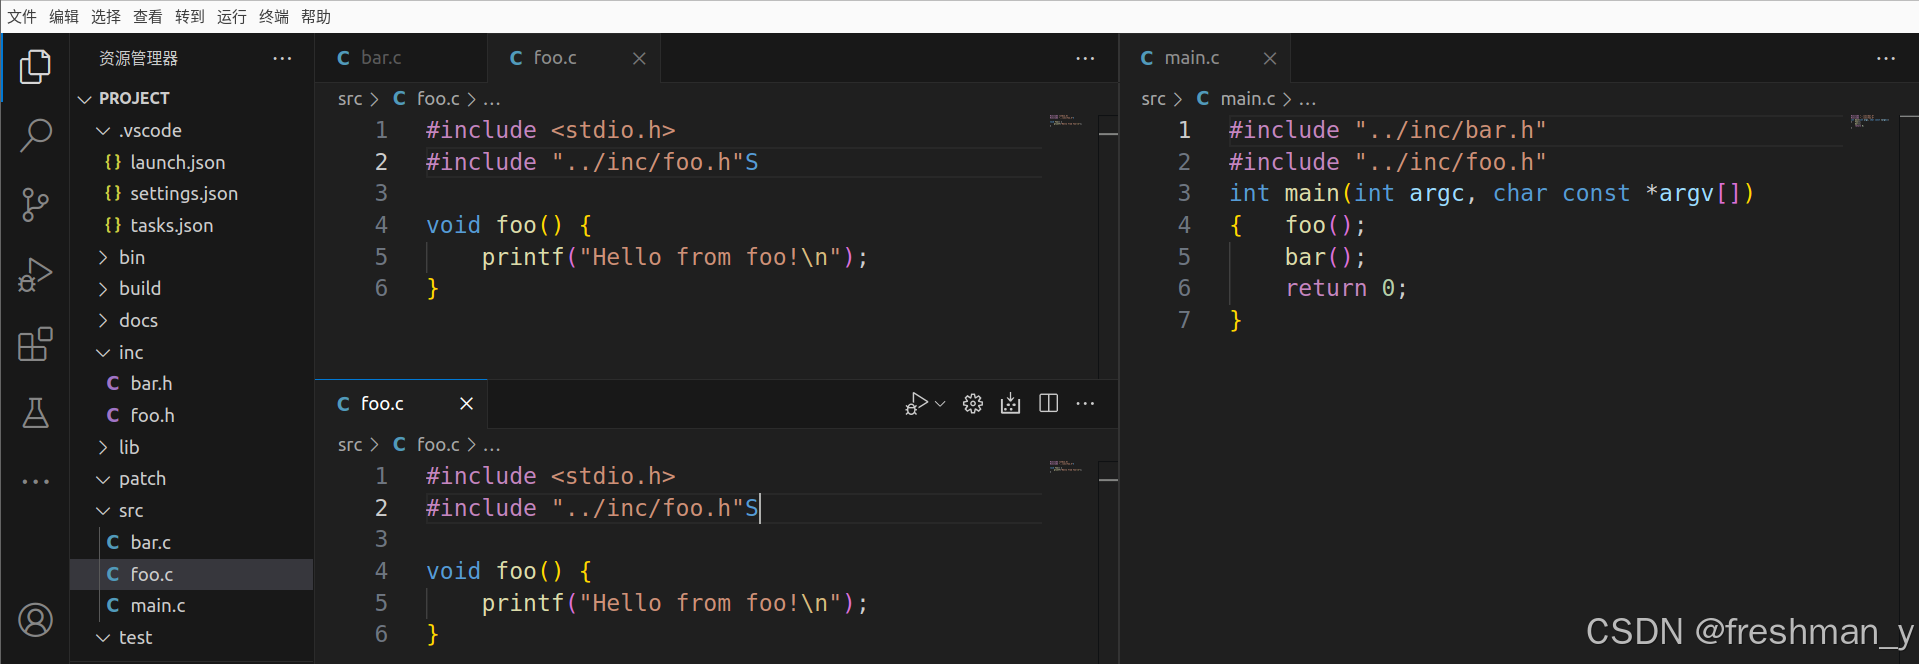The image size is (1919, 664).
Task: Open the Explorer view in activity bar
Action: point(35,67)
